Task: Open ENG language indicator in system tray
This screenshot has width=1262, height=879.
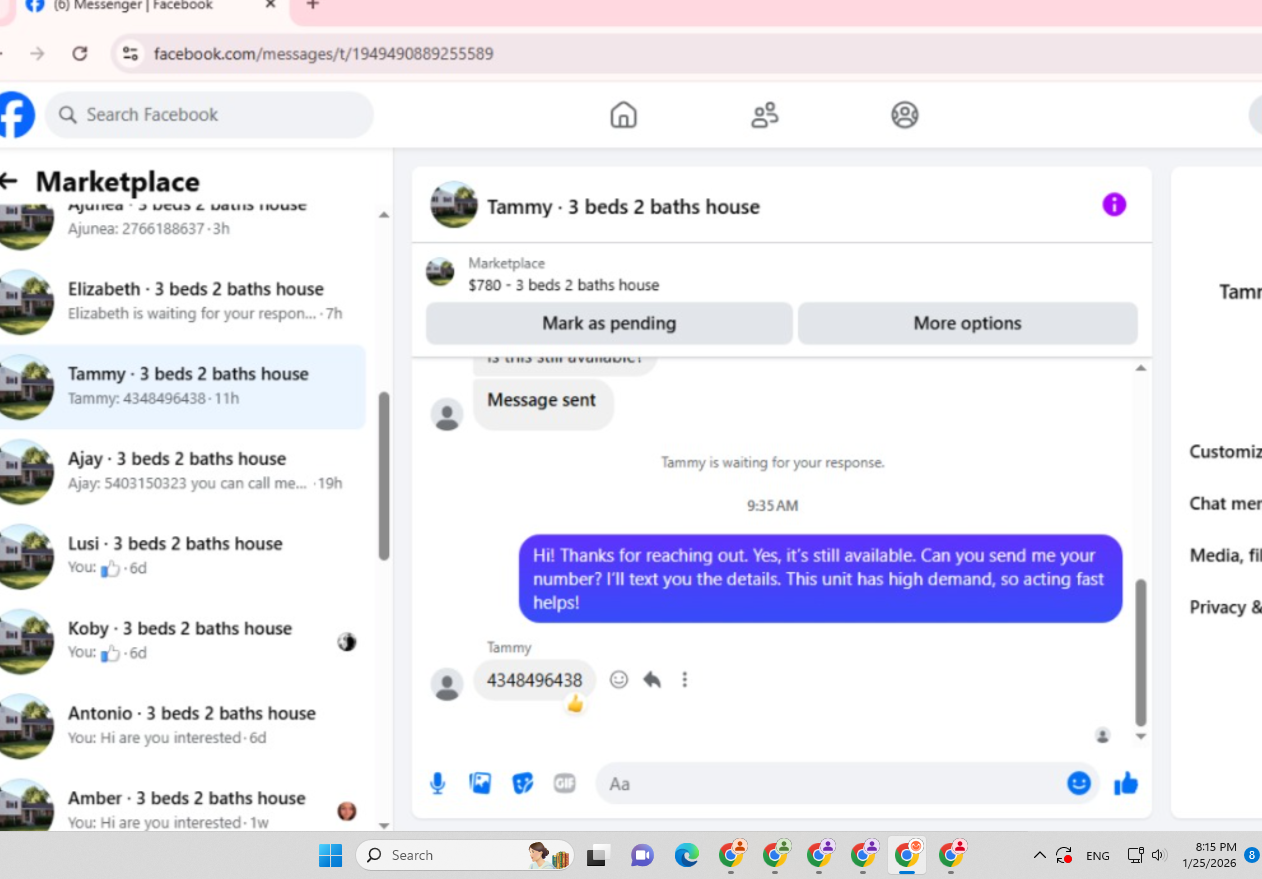Action: click(1098, 855)
